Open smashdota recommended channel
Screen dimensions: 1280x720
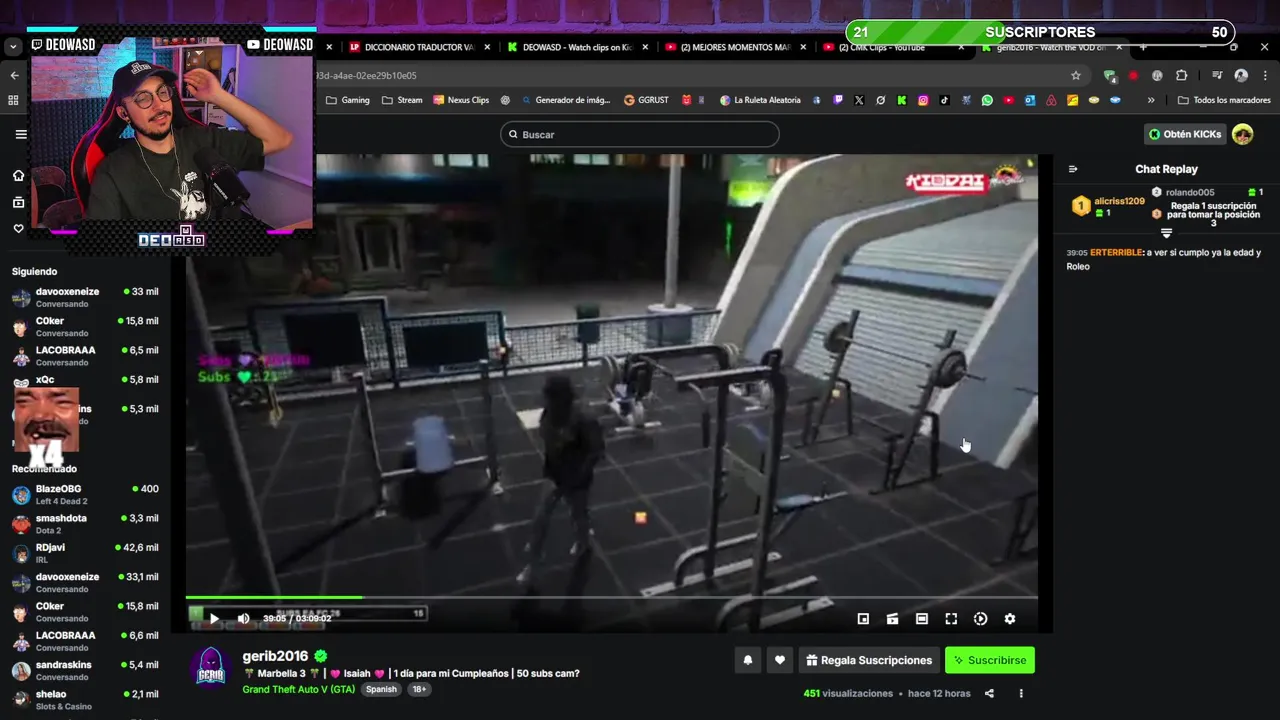coord(85,524)
